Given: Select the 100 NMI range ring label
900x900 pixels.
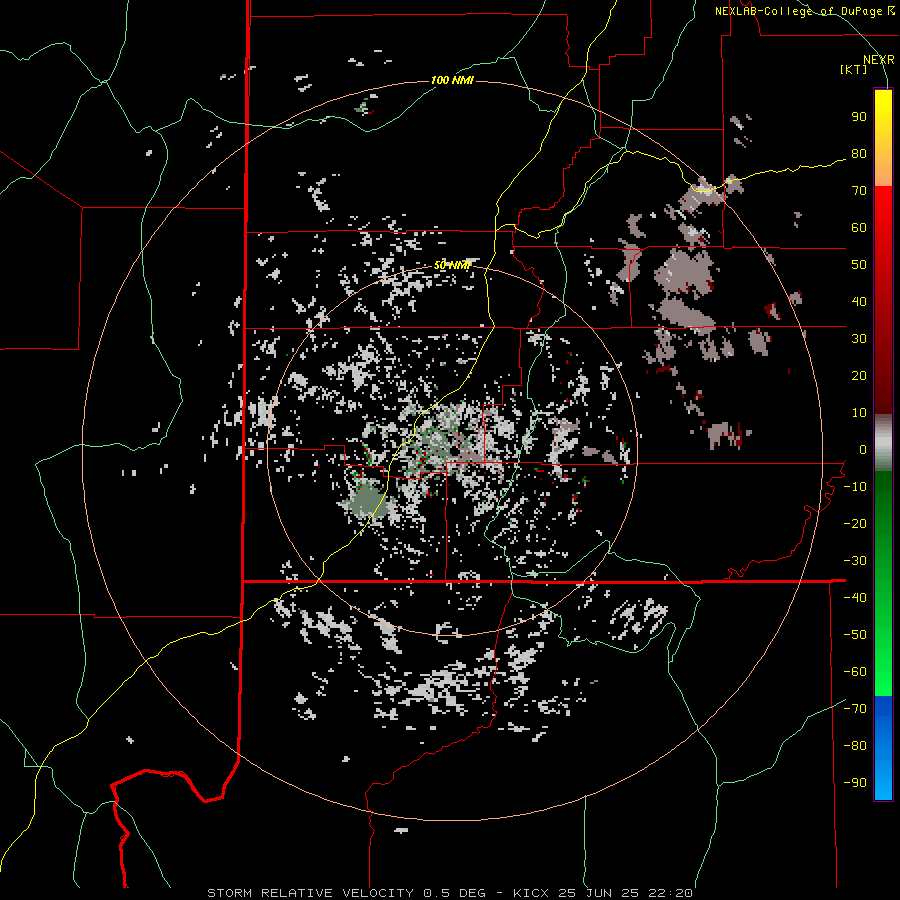Looking at the screenshot, I should coord(452,80).
